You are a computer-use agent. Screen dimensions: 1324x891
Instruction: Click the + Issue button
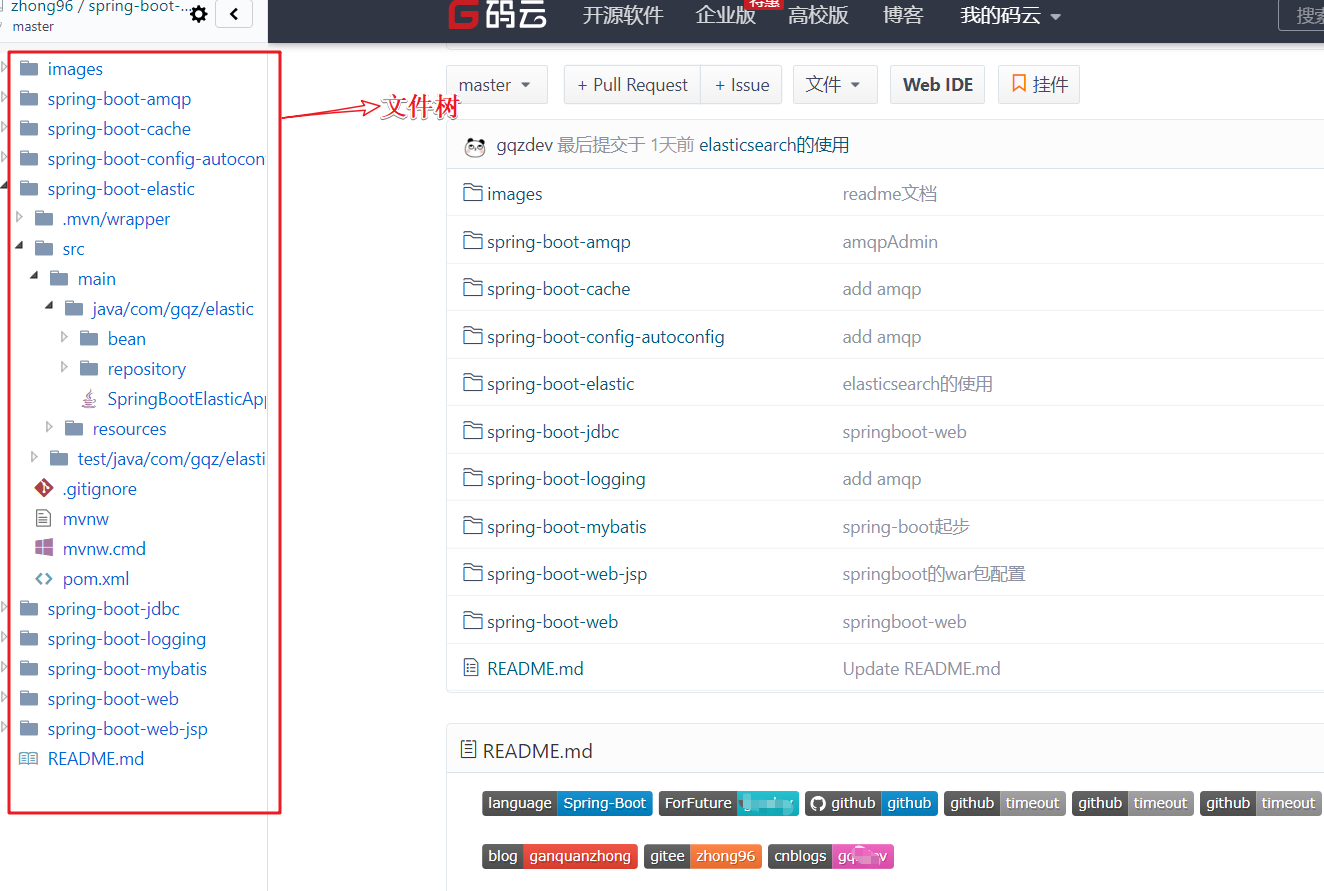742,85
